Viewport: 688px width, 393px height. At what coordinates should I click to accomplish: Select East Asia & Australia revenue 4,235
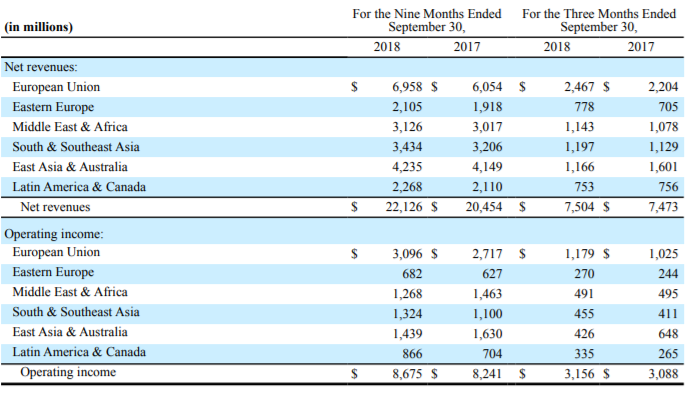pos(407,167)
